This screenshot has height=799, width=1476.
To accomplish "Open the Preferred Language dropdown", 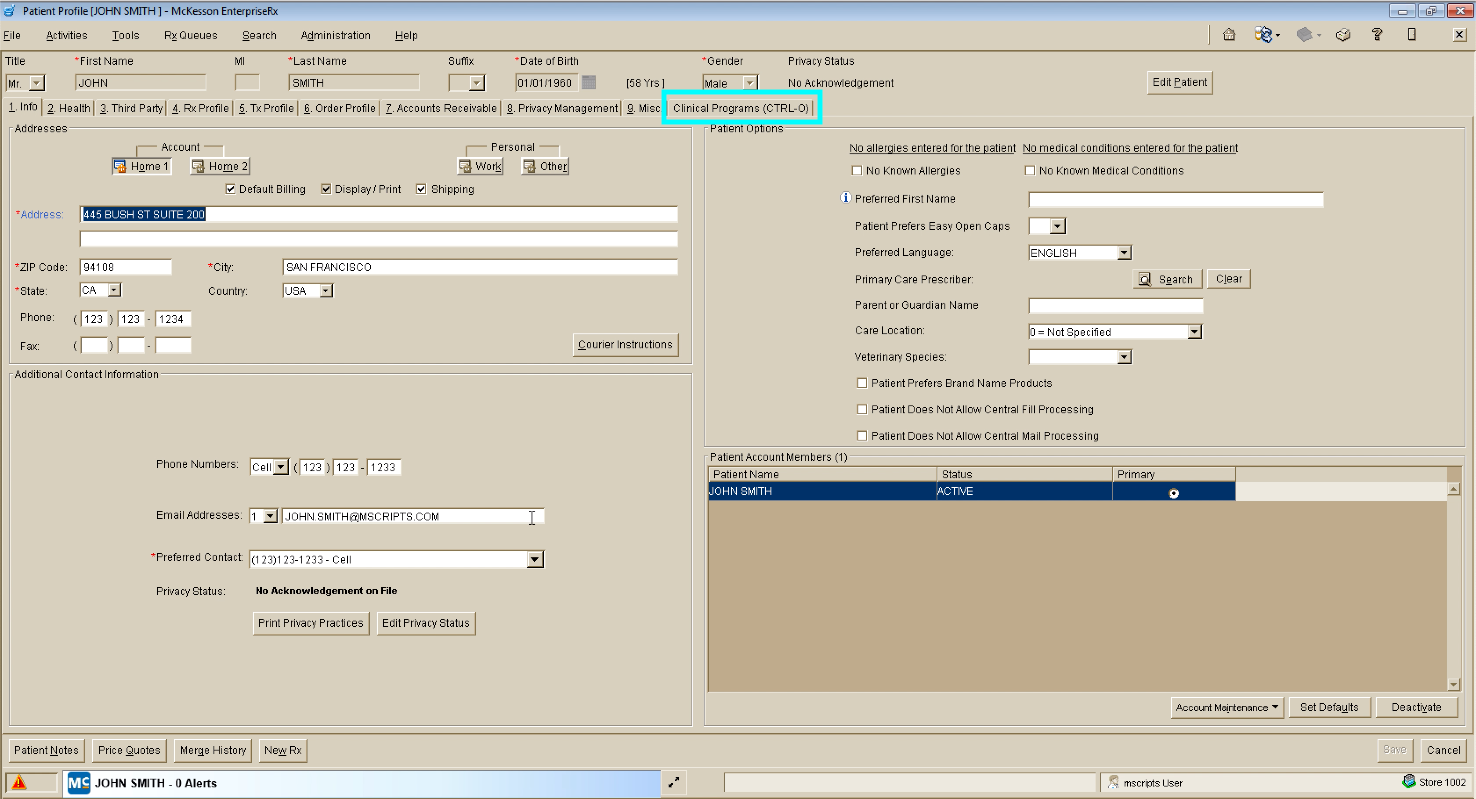I will pos(1124,253).
